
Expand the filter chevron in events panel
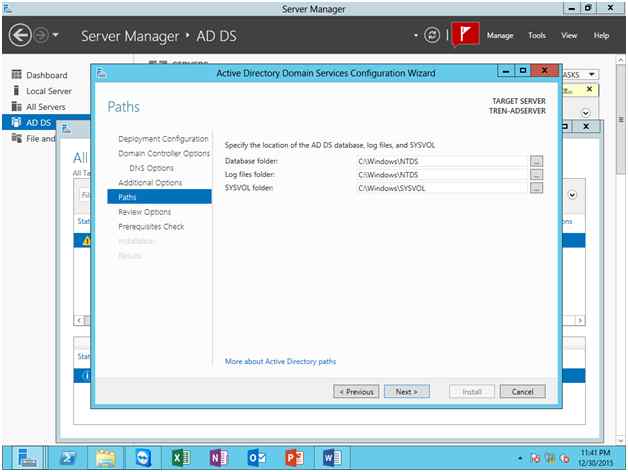[x=572, y=195]
